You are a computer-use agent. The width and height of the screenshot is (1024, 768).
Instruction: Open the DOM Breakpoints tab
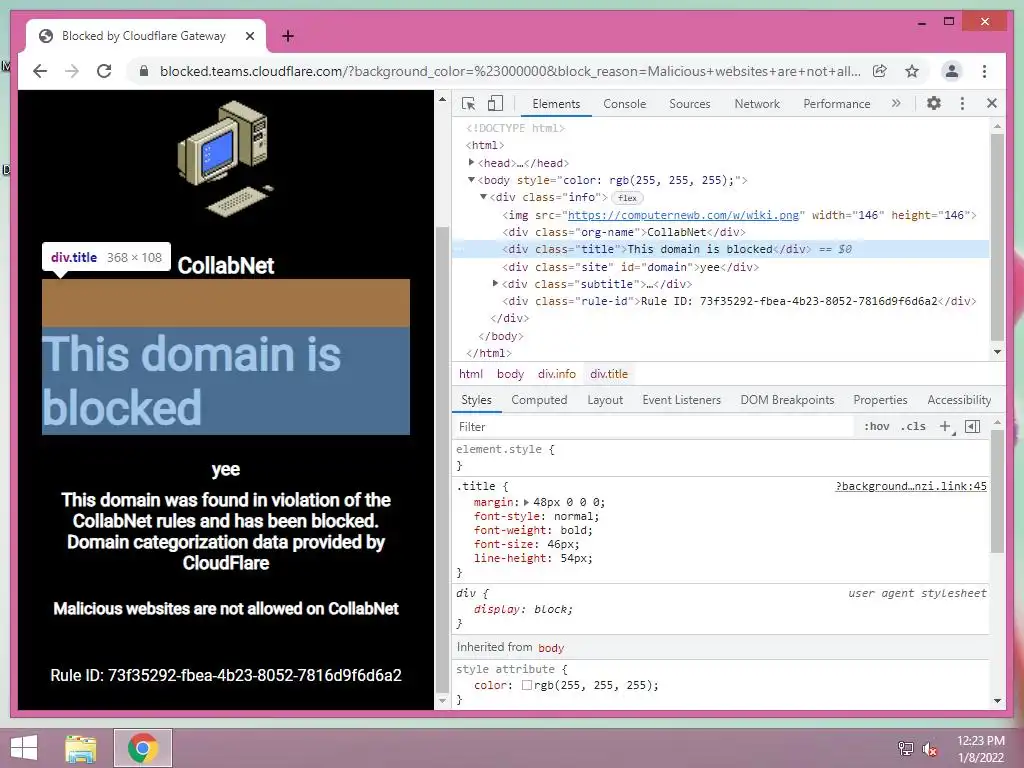click(x=787, y=400)
